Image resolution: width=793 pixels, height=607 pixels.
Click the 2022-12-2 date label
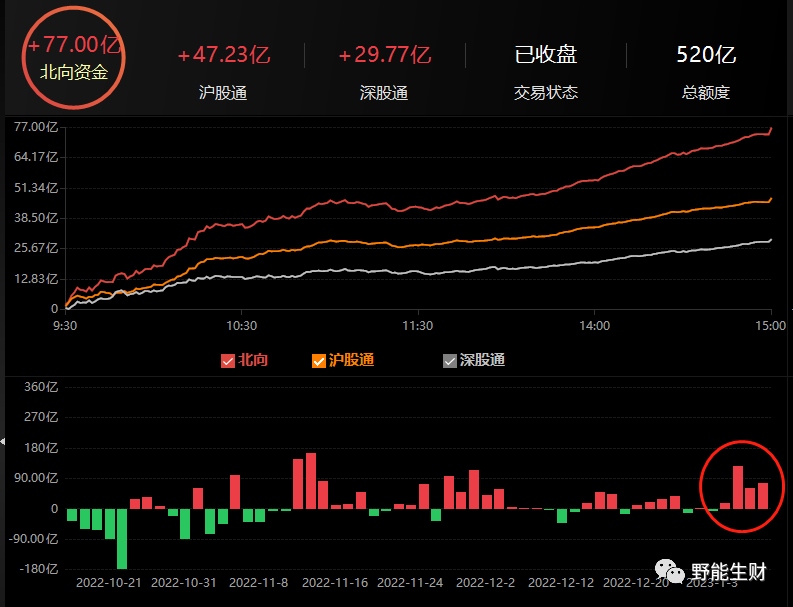(x=486, y=583)
